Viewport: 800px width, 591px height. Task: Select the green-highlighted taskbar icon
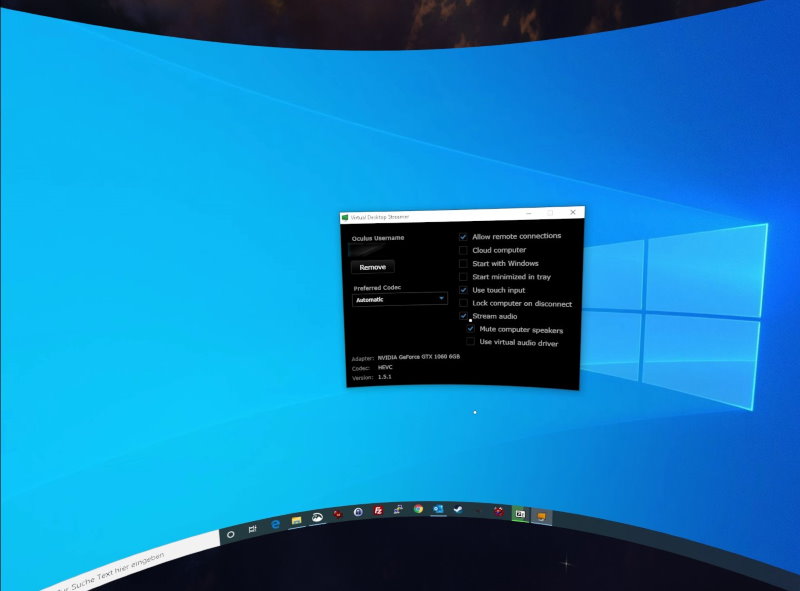coord(520,514)
